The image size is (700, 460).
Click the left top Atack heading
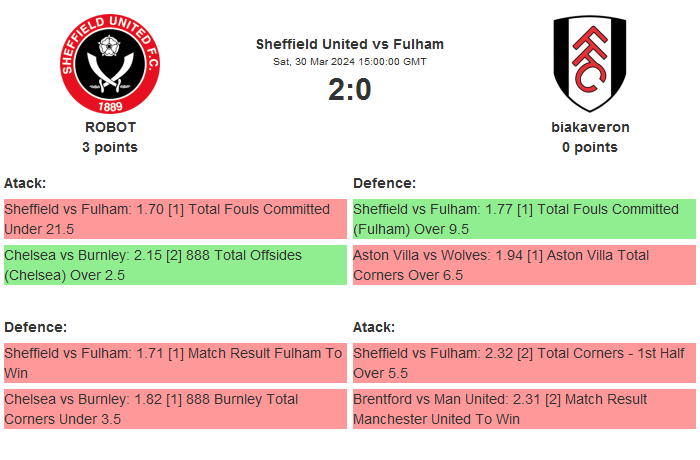click(25, 183)
